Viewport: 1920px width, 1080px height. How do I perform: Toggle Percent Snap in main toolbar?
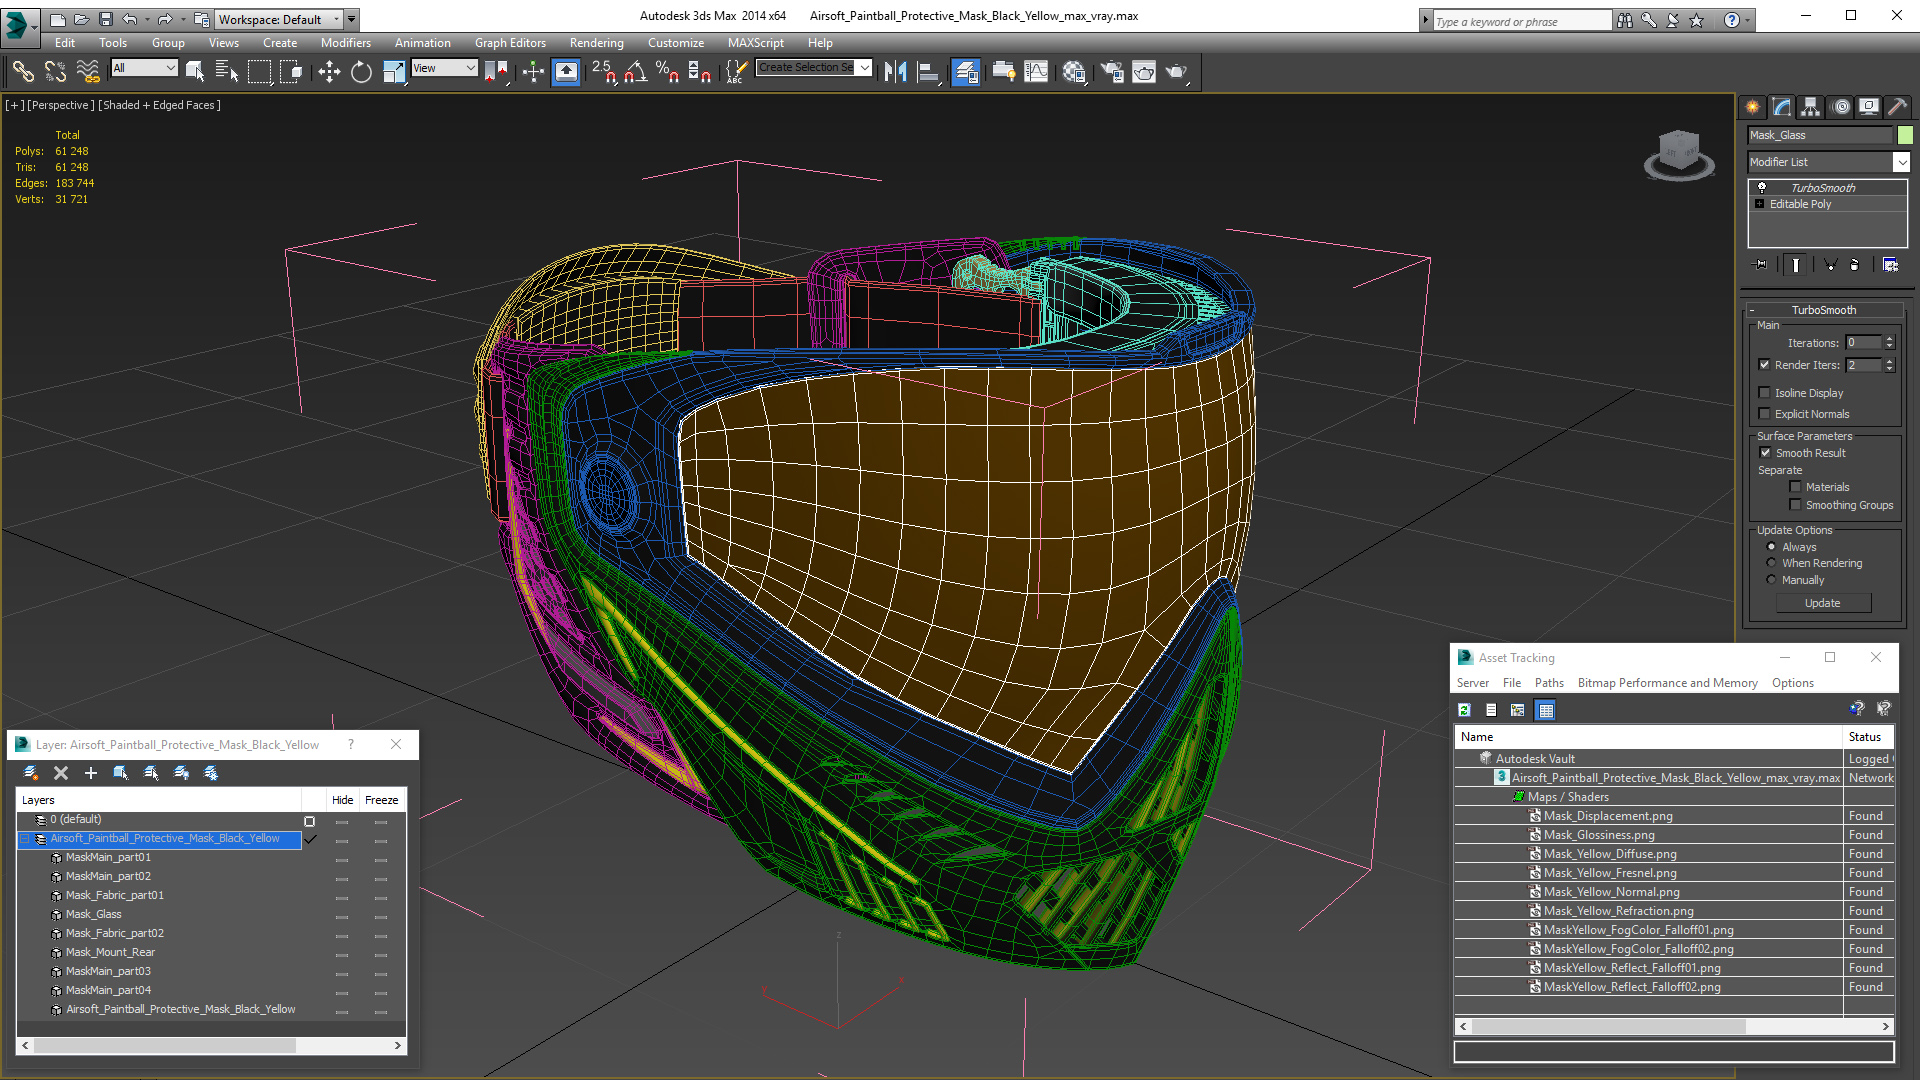click(x=667, y=71)
